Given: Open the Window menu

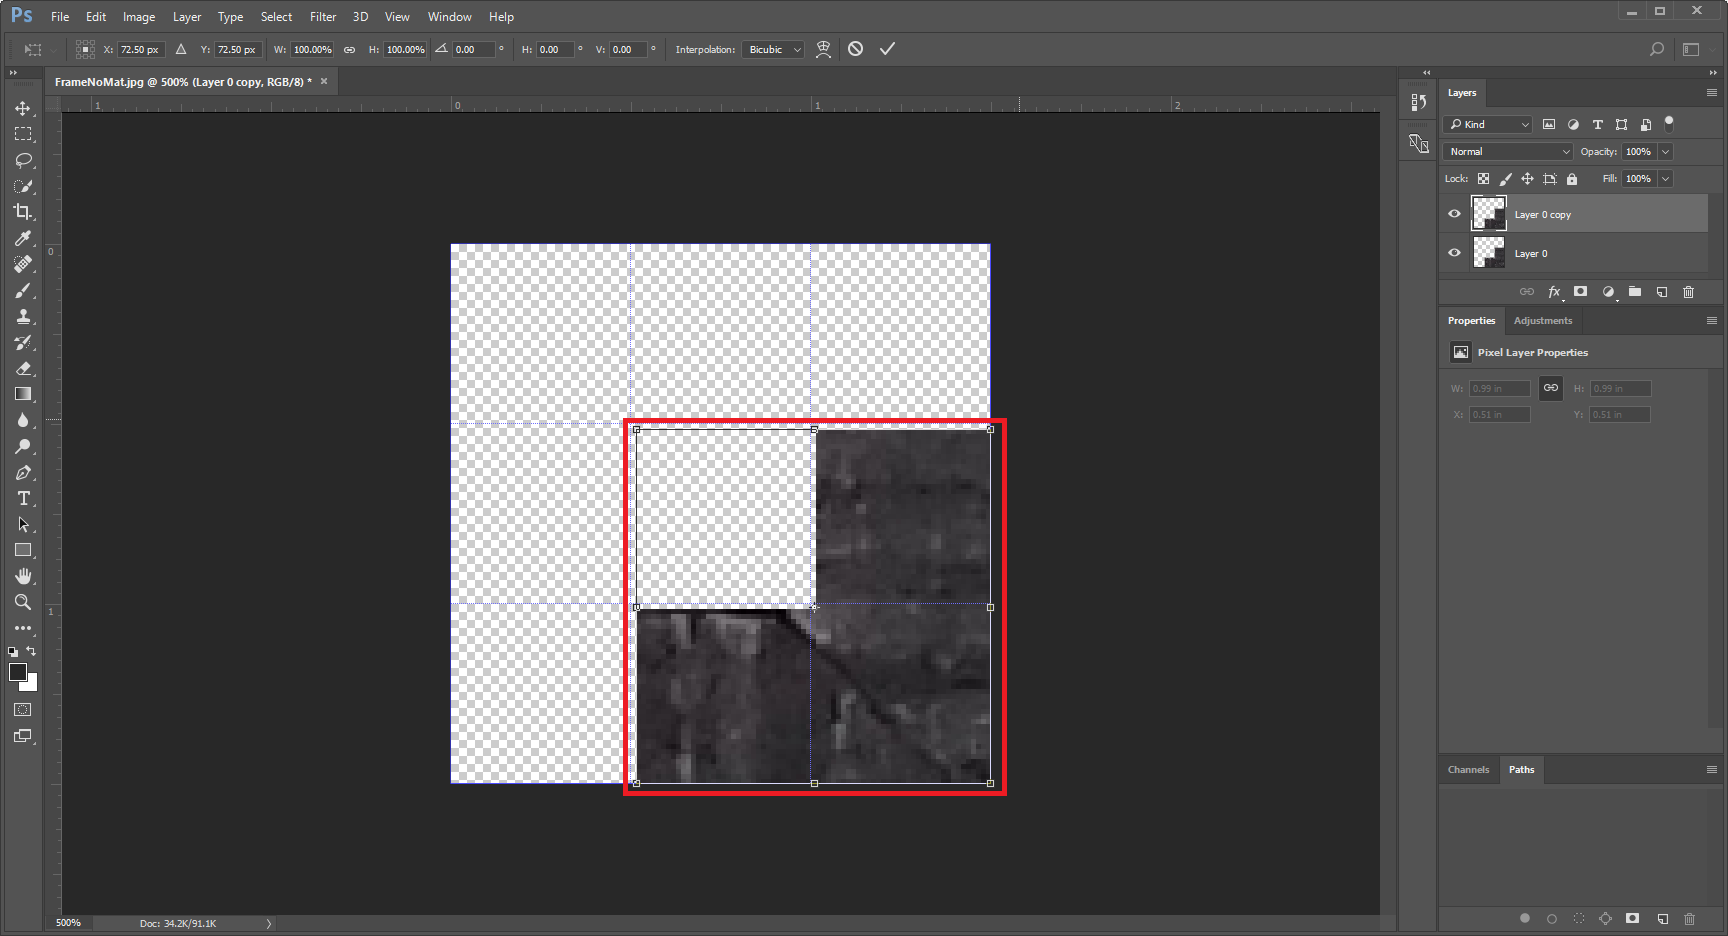Looking at the screenshot, I should (450, 17).
